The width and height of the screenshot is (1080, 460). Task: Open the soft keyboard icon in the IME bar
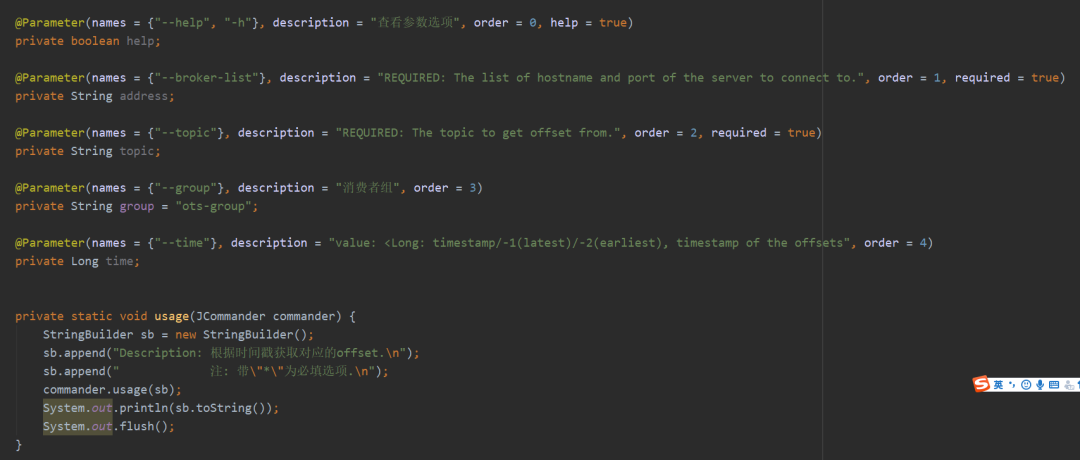click(x=1054, y=385)
